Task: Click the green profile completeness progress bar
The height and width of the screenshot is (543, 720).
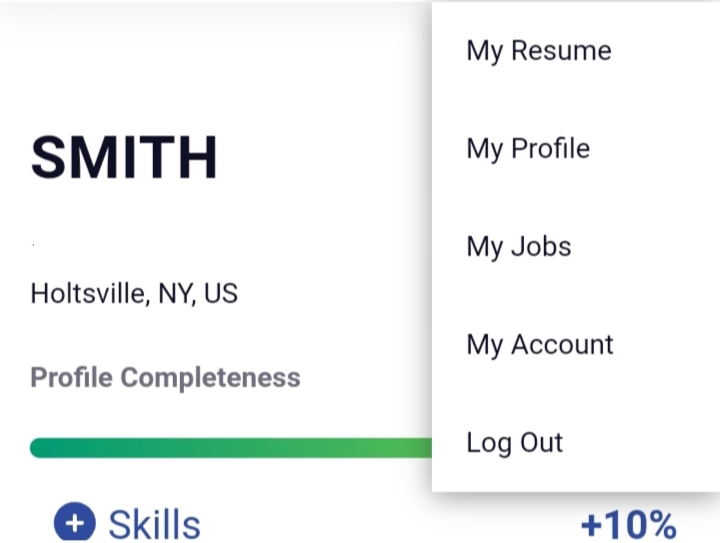Action: [x=231, y=448]
